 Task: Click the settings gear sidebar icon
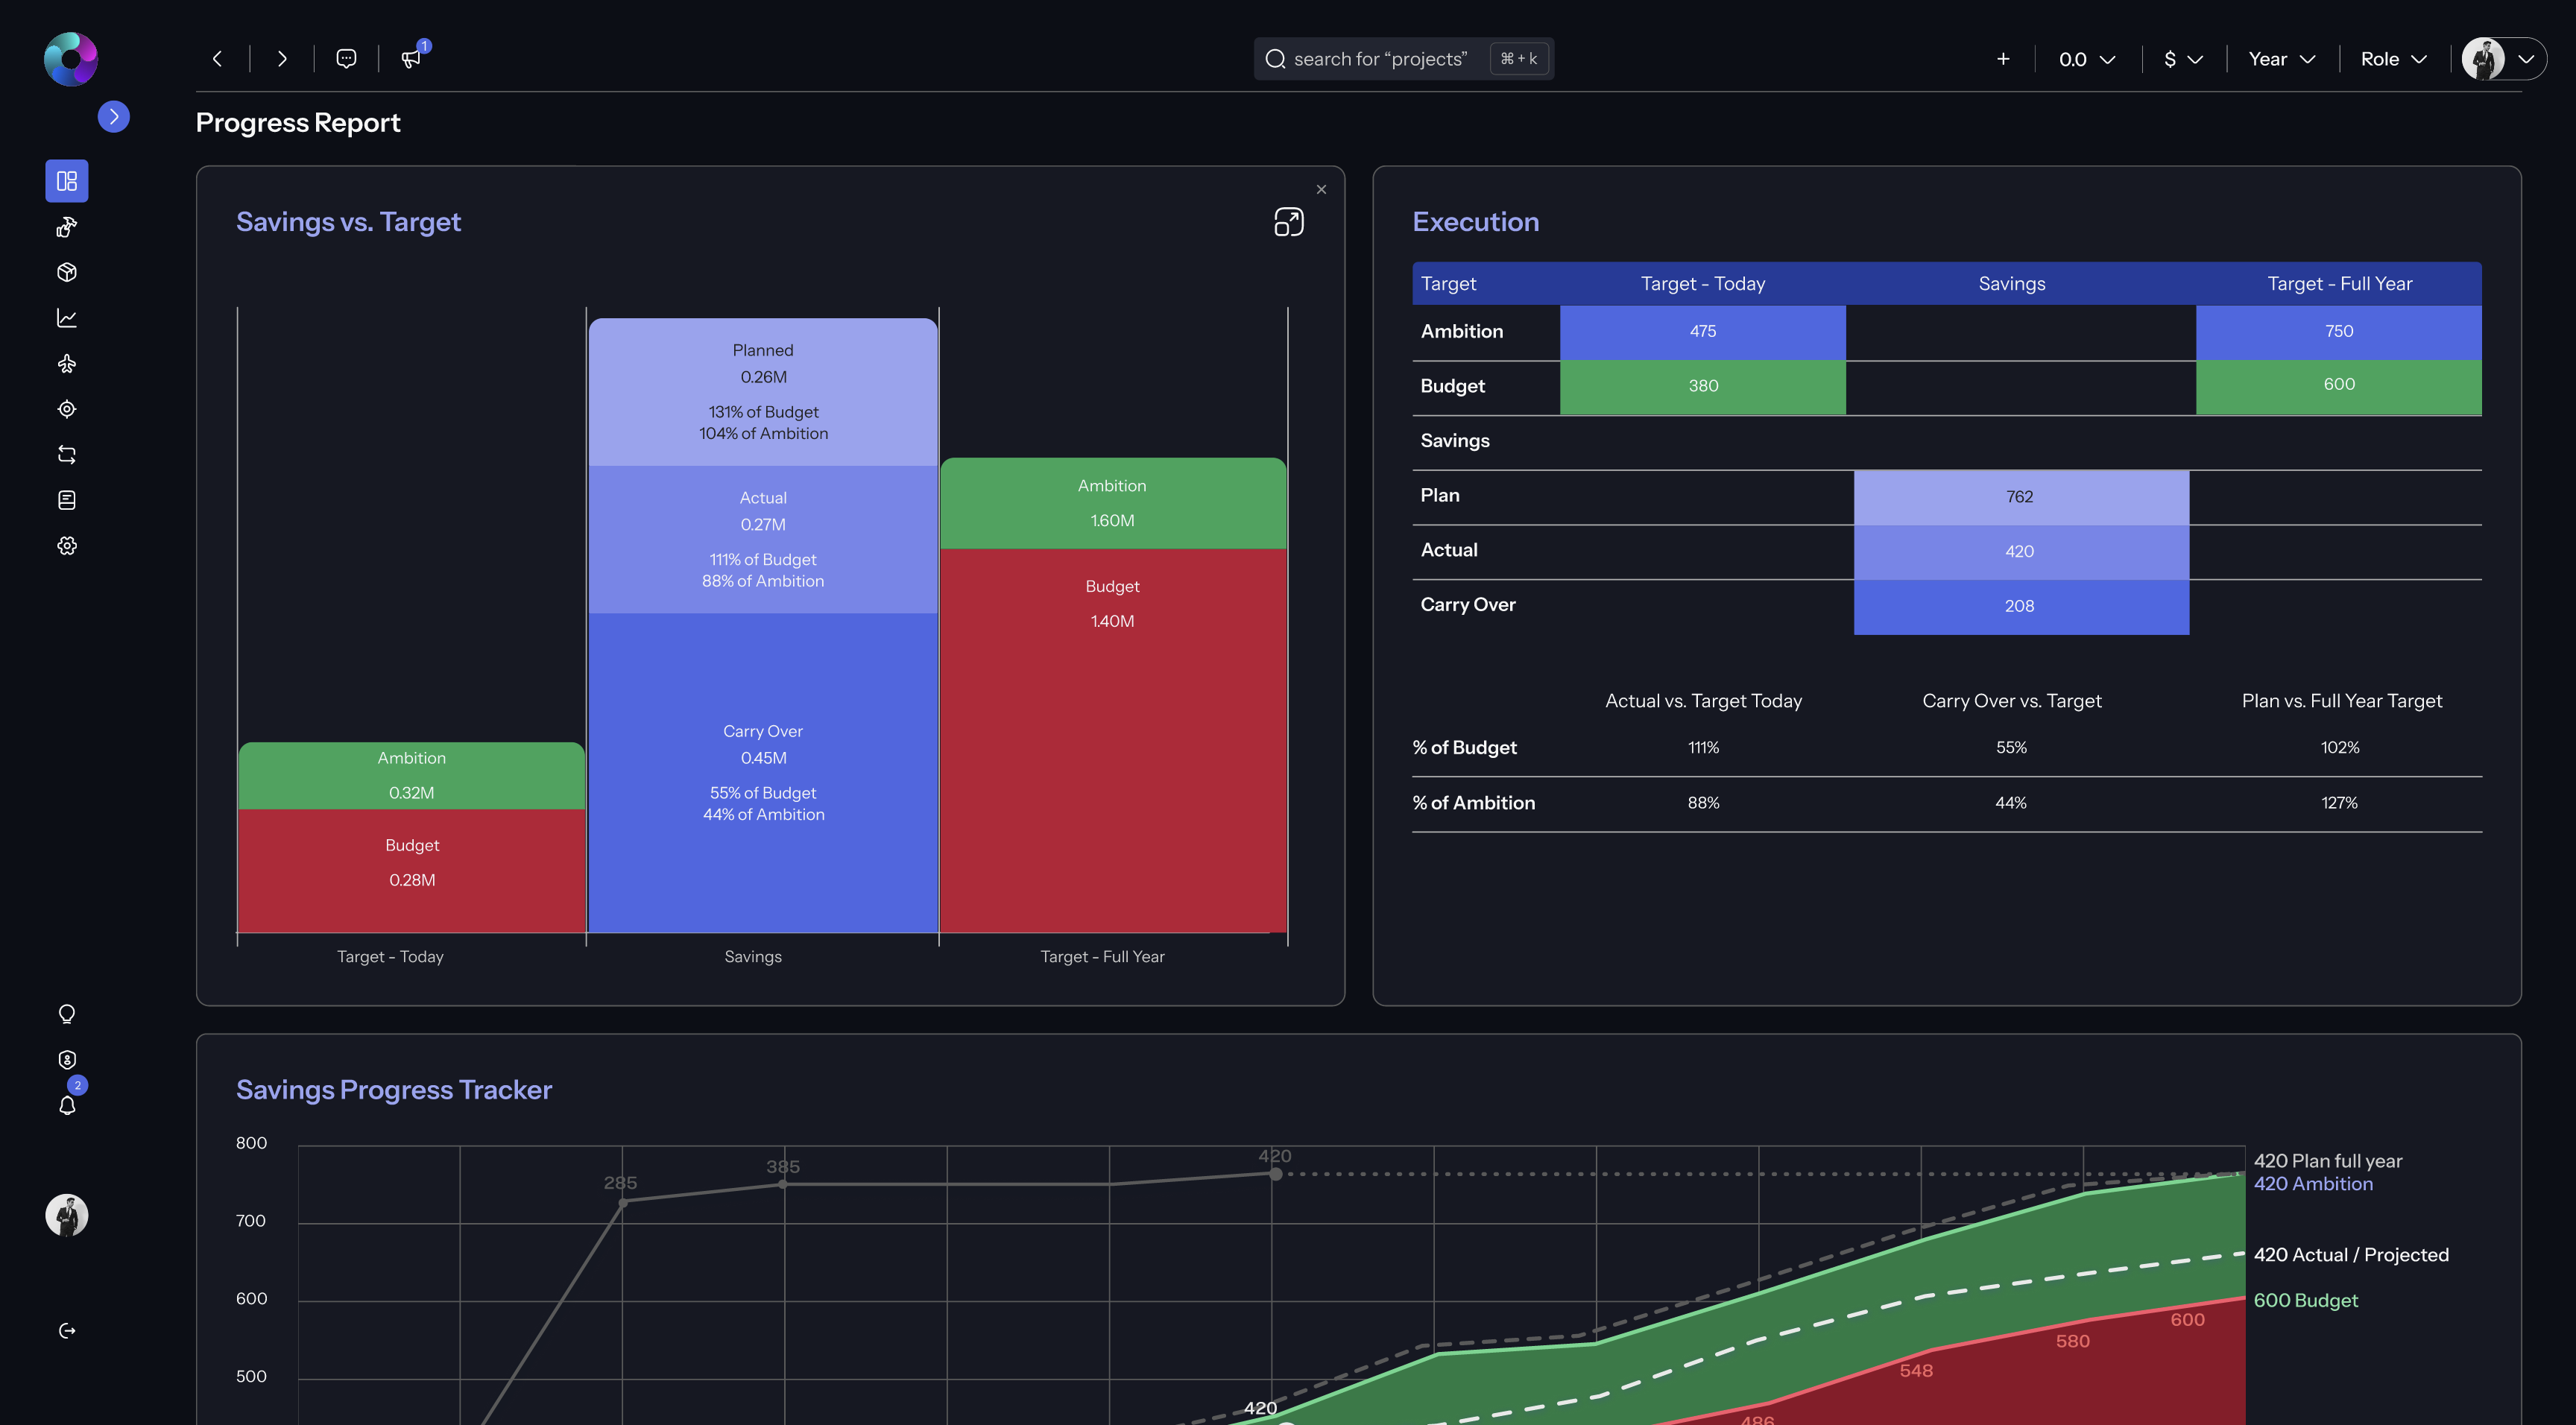point(67,545)
